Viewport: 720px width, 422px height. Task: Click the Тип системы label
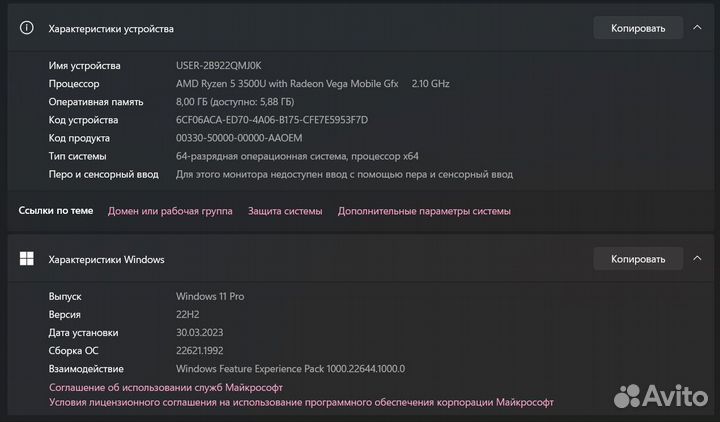click(78, 156)
